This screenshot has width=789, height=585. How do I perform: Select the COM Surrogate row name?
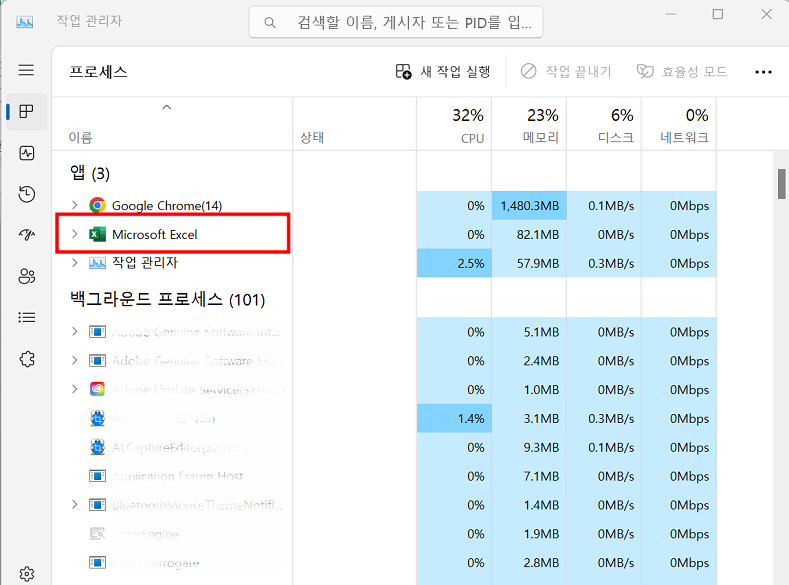pyautogui.click(x=155, y=563)
